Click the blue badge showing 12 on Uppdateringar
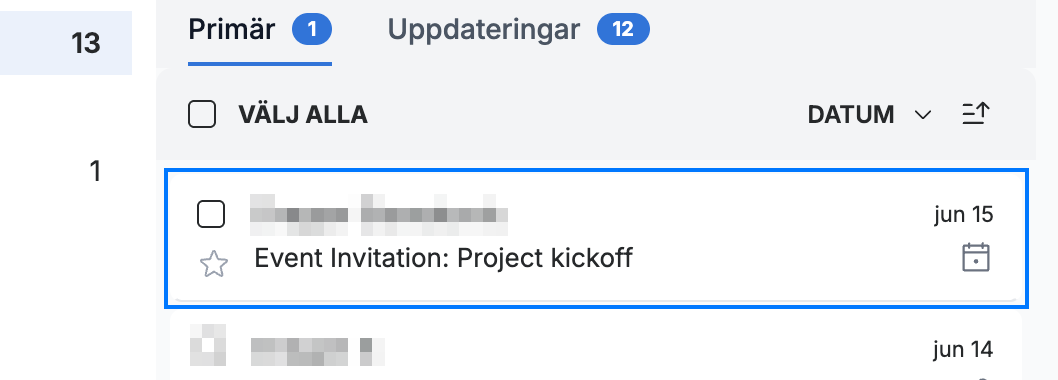The width and height of the screenshot is (1058, 380). 623,30
